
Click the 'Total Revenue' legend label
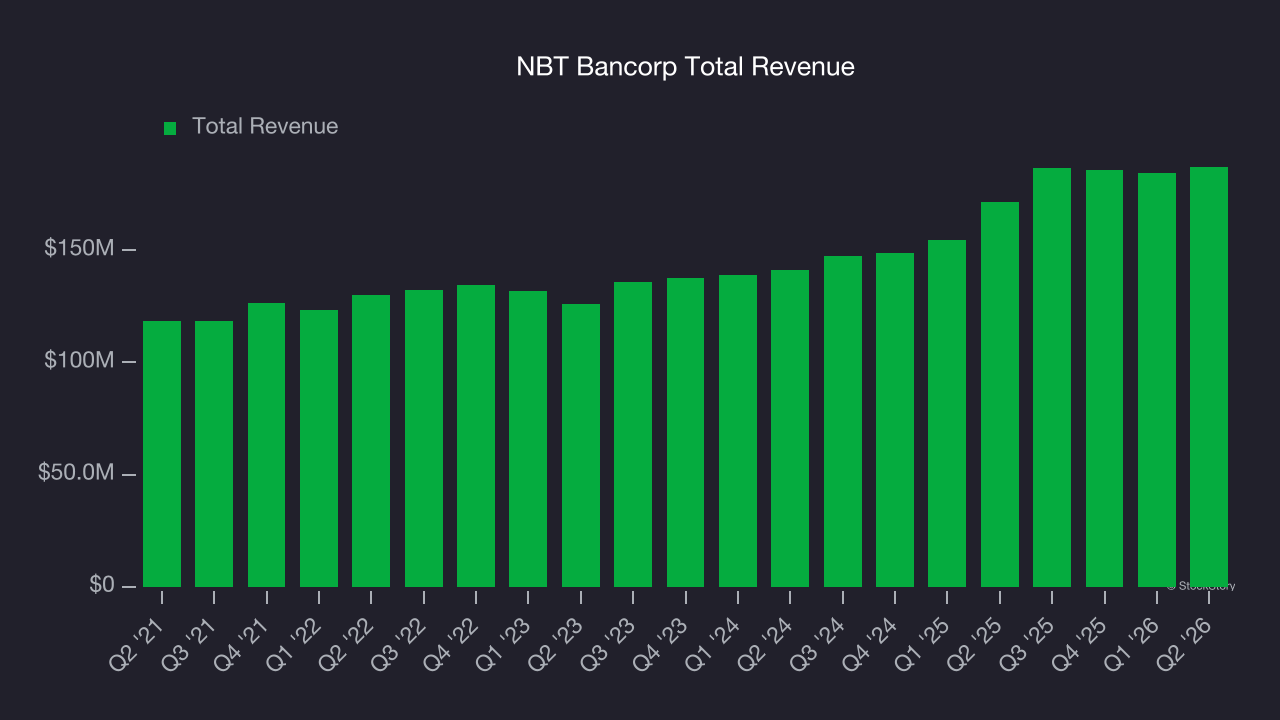(265, 126)
